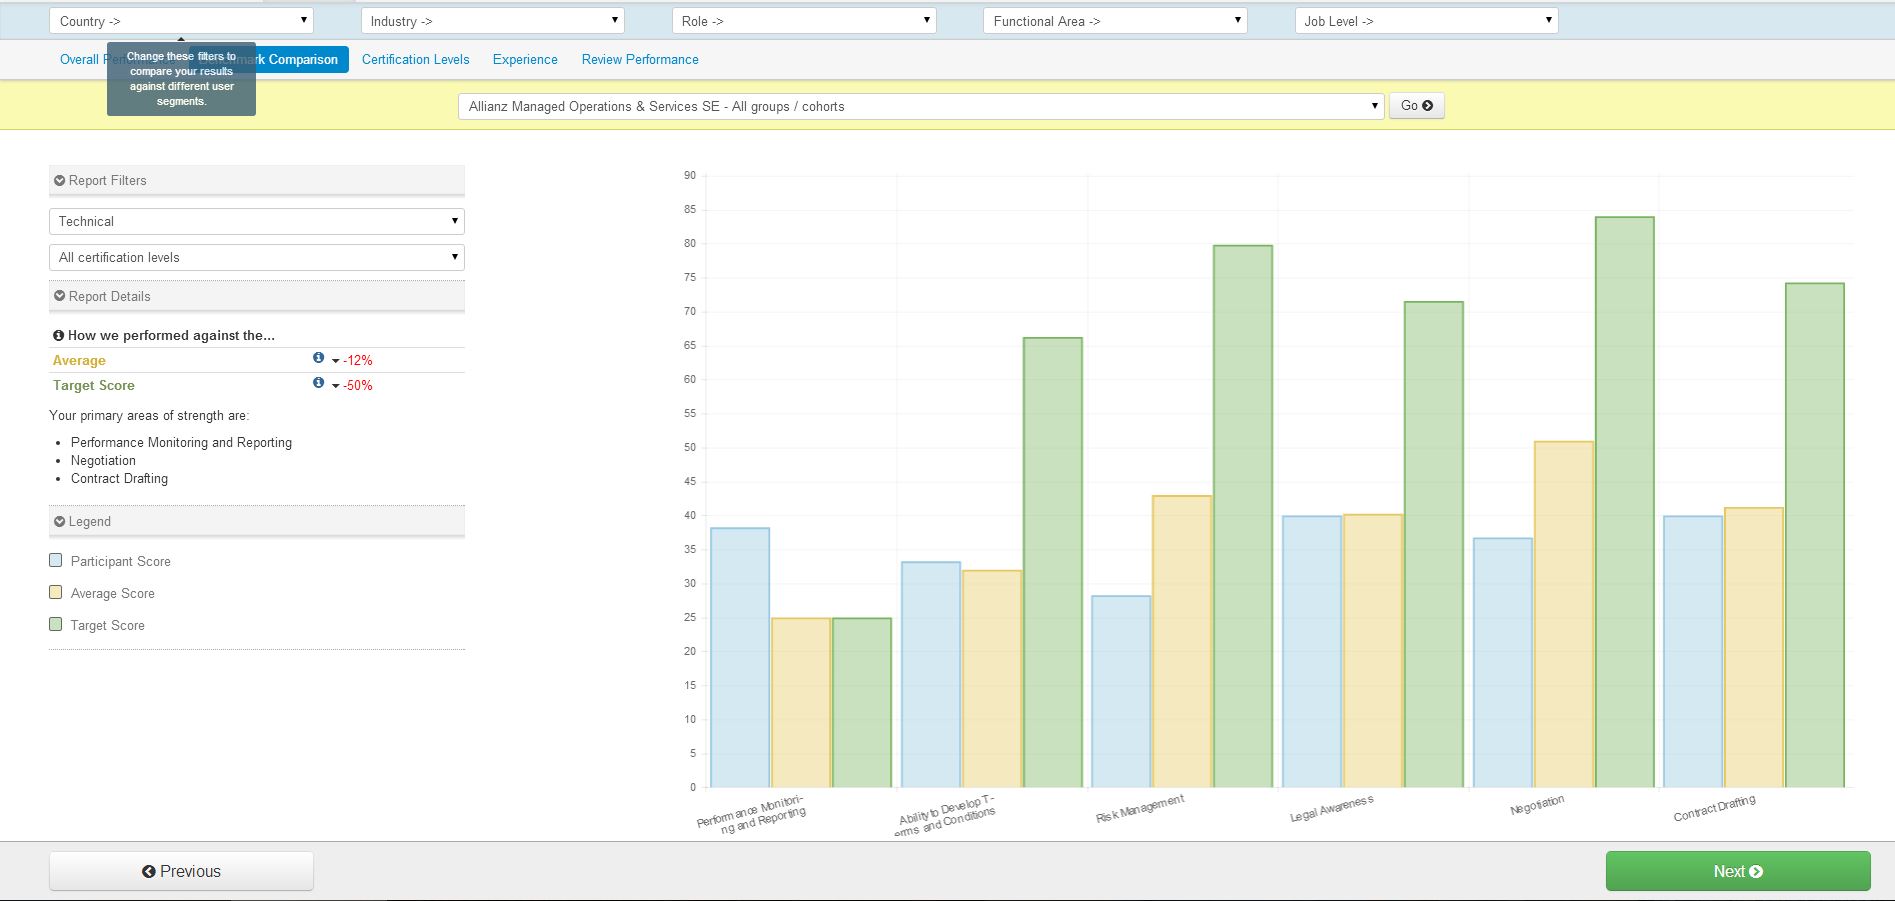Click the info icon beside Average
Viewport: 1895px width, 901px height.
tap(319, 358)
